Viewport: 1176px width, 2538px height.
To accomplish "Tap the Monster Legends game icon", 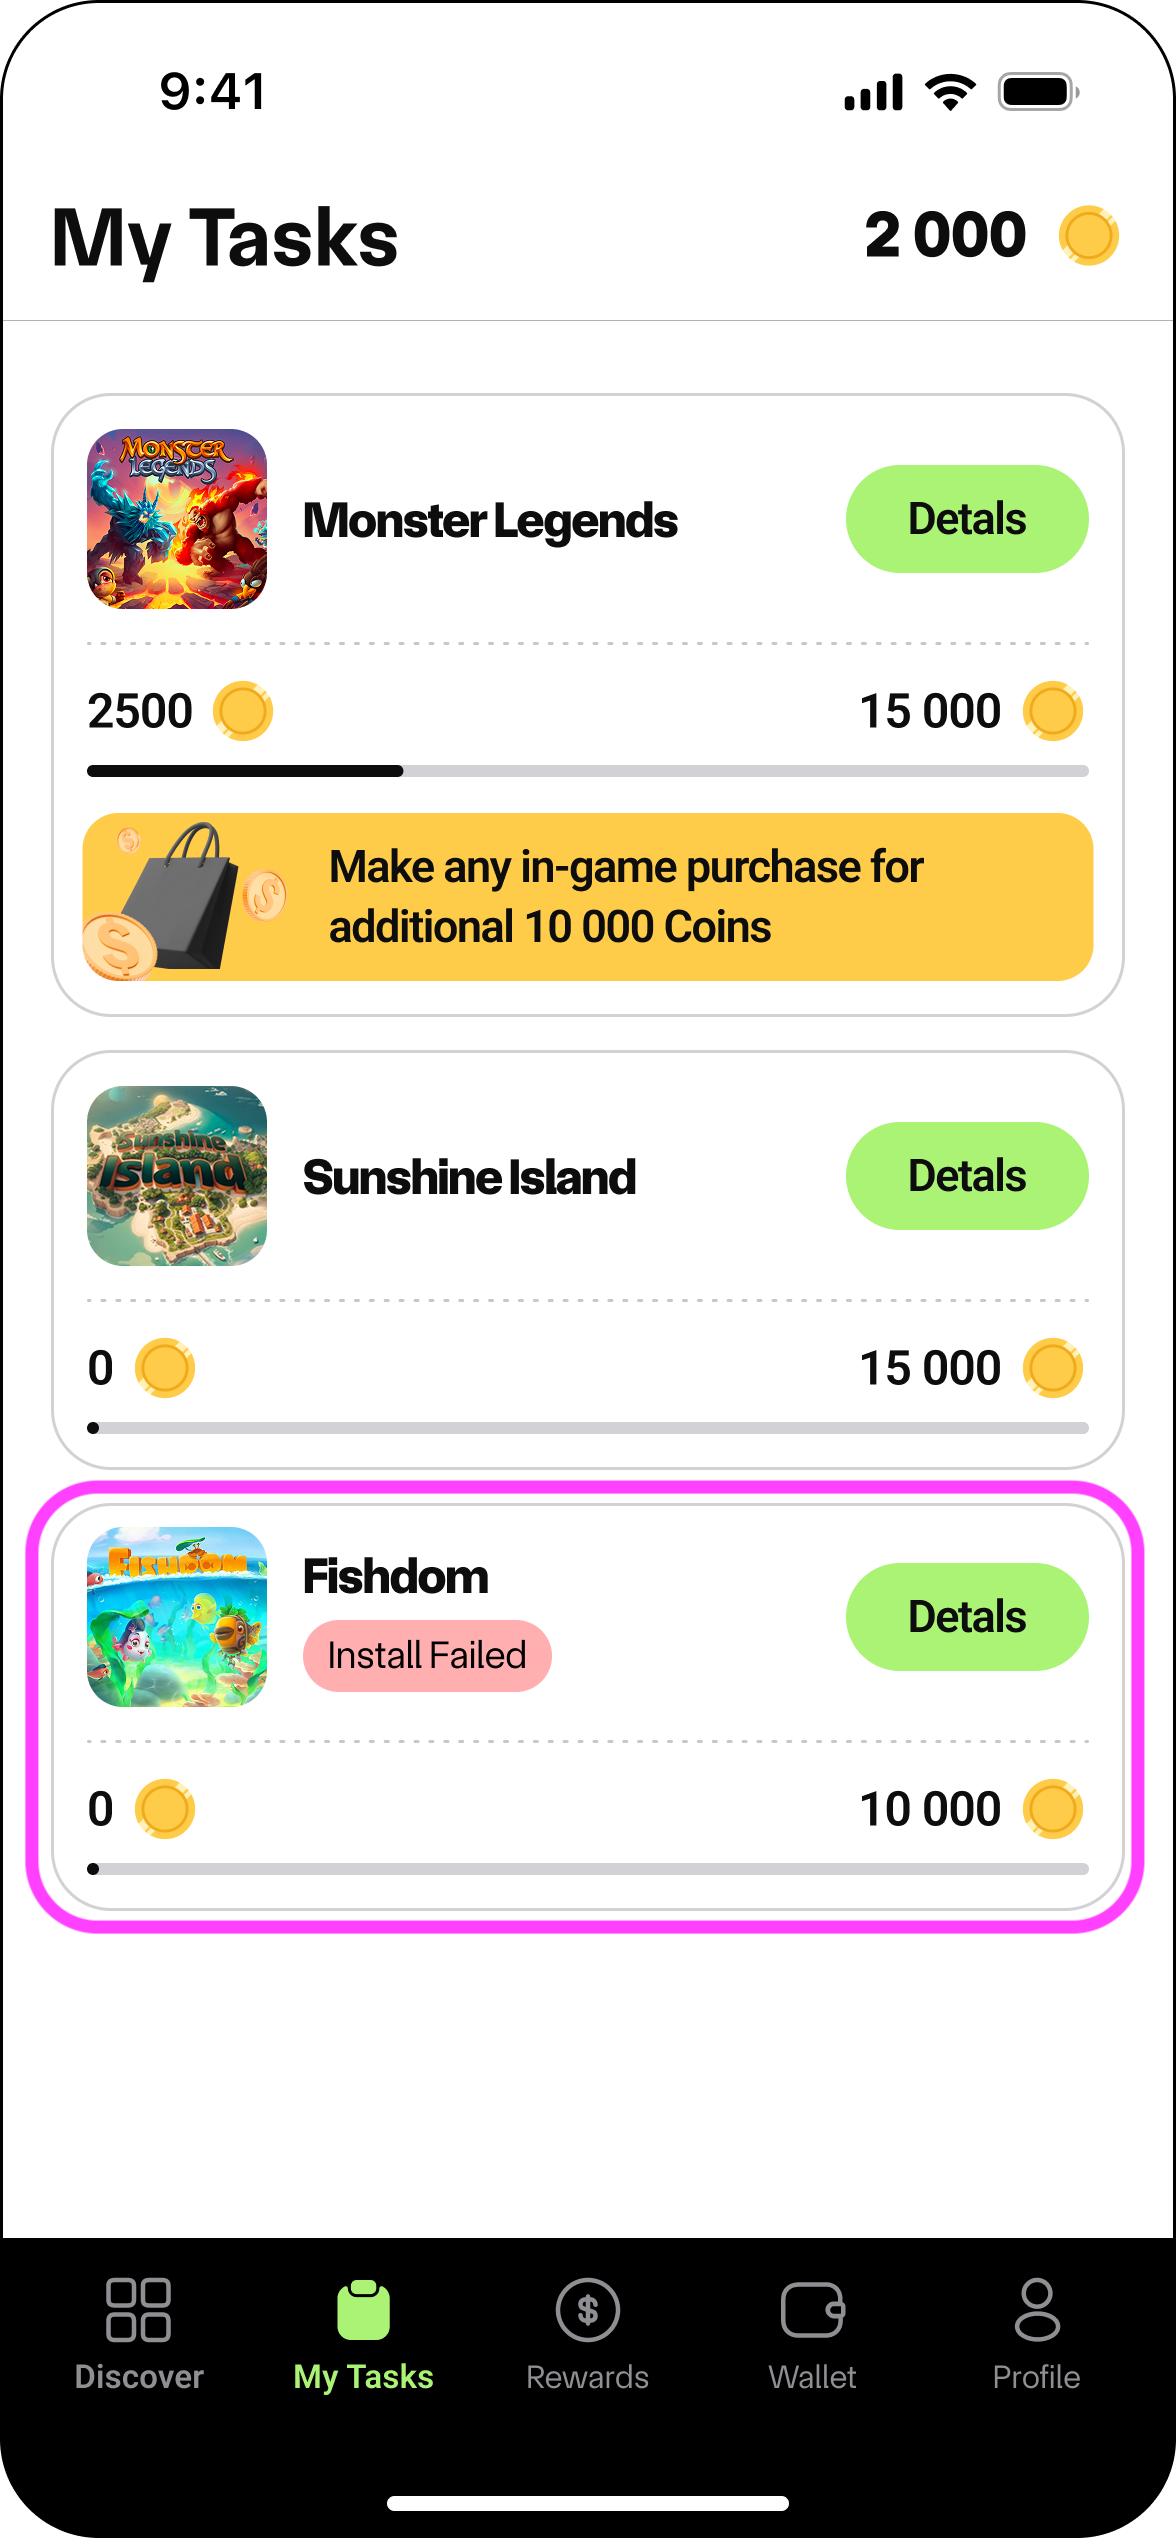I will (177, 519).
